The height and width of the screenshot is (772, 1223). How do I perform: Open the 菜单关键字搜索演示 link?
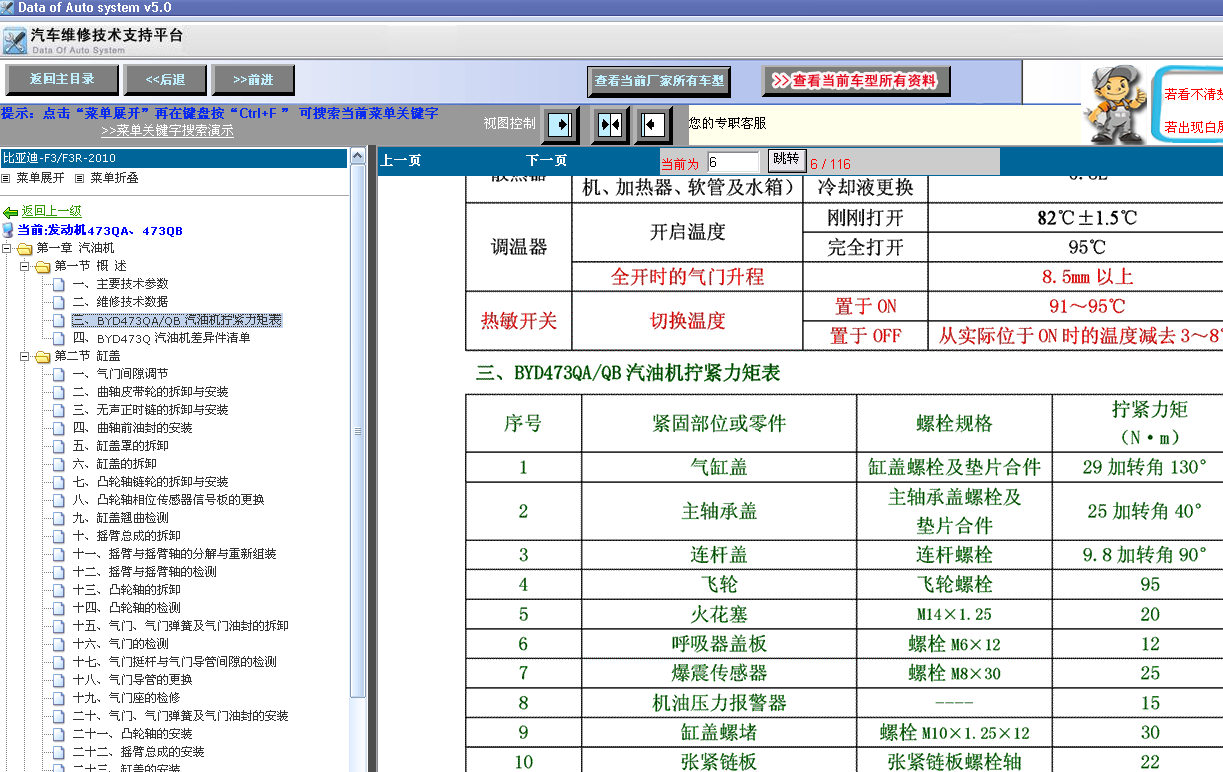[167, 131]
